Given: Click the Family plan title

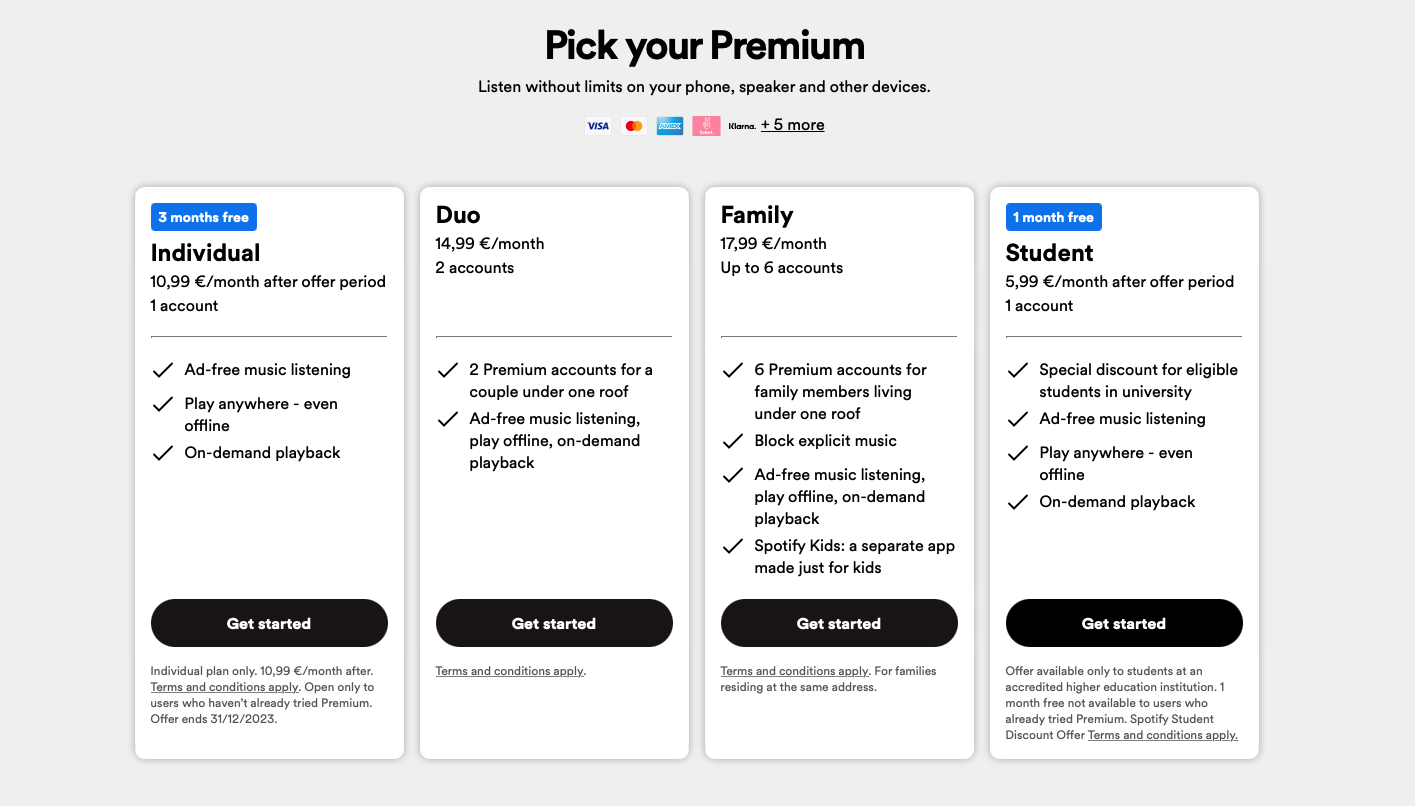Looking at the screenshot, I should (x=757, y=215).
